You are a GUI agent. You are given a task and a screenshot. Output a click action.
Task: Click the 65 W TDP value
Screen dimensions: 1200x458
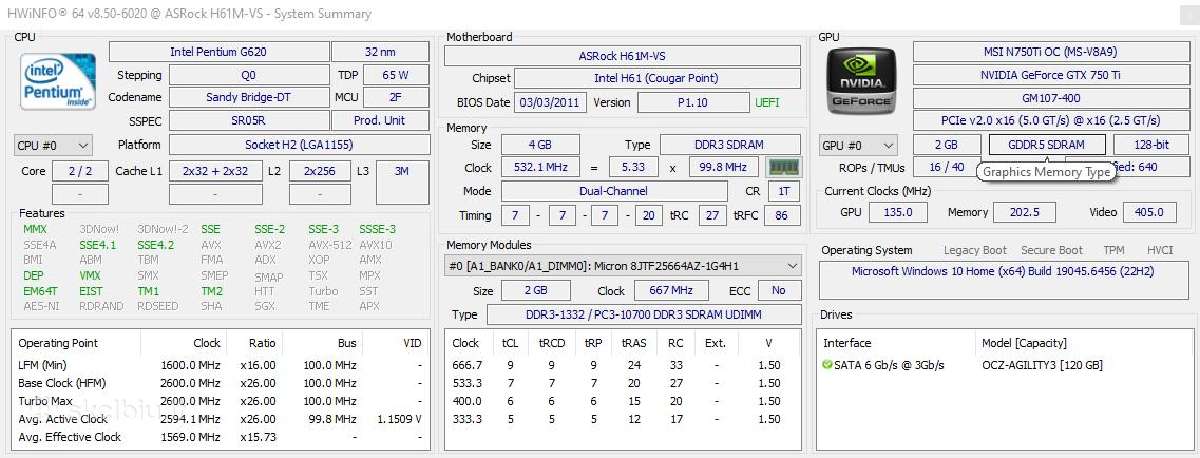pos(395,74)
